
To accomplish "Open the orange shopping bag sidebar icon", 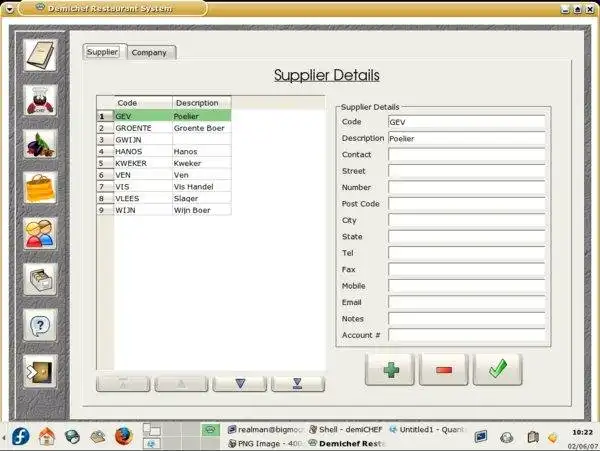I will [x=40, y=188].
